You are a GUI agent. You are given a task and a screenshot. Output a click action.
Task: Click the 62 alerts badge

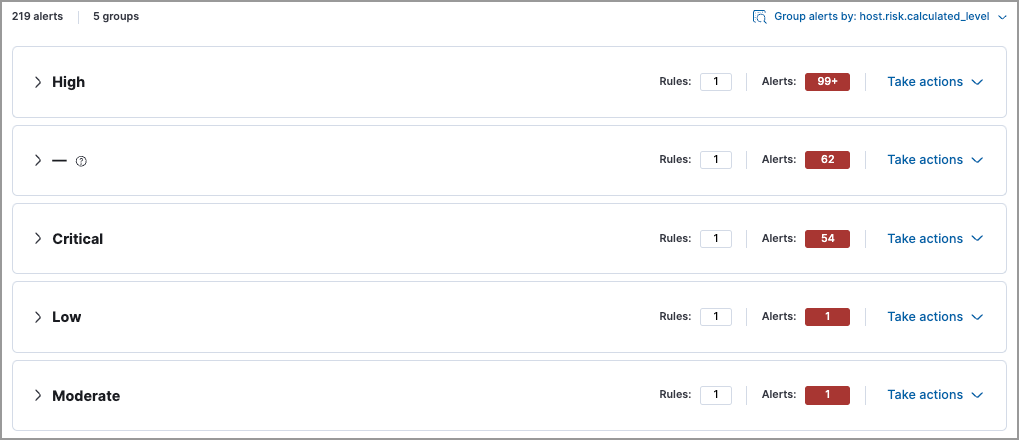pos(827,160)
